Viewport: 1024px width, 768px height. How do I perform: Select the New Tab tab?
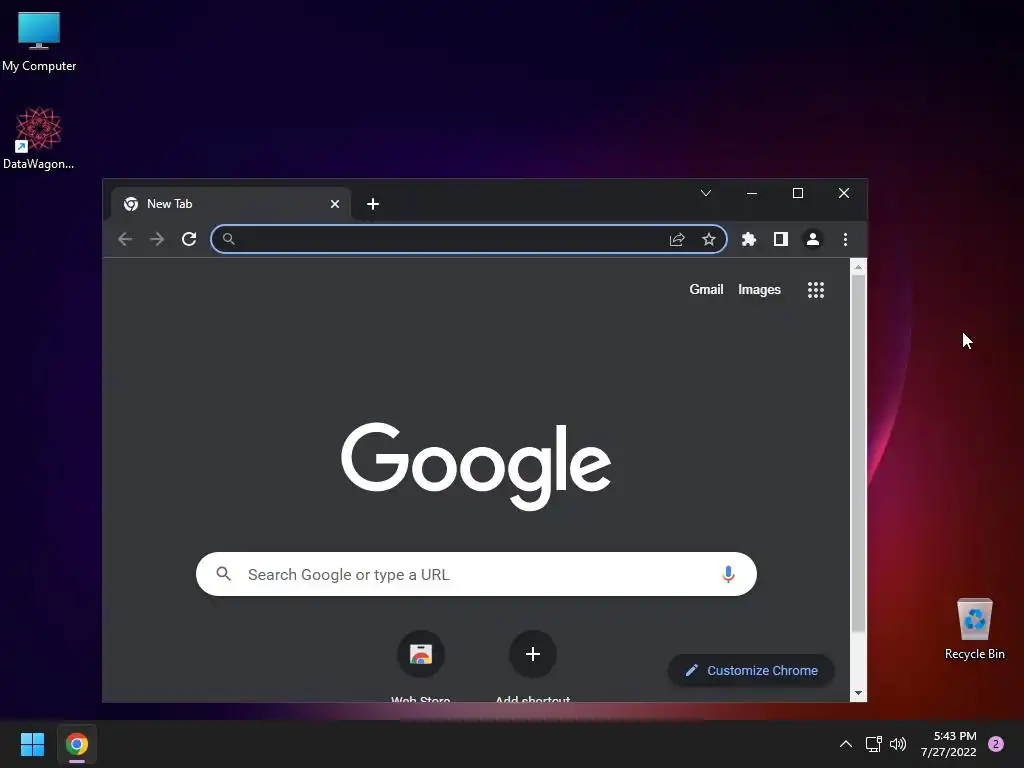point(231,204)
